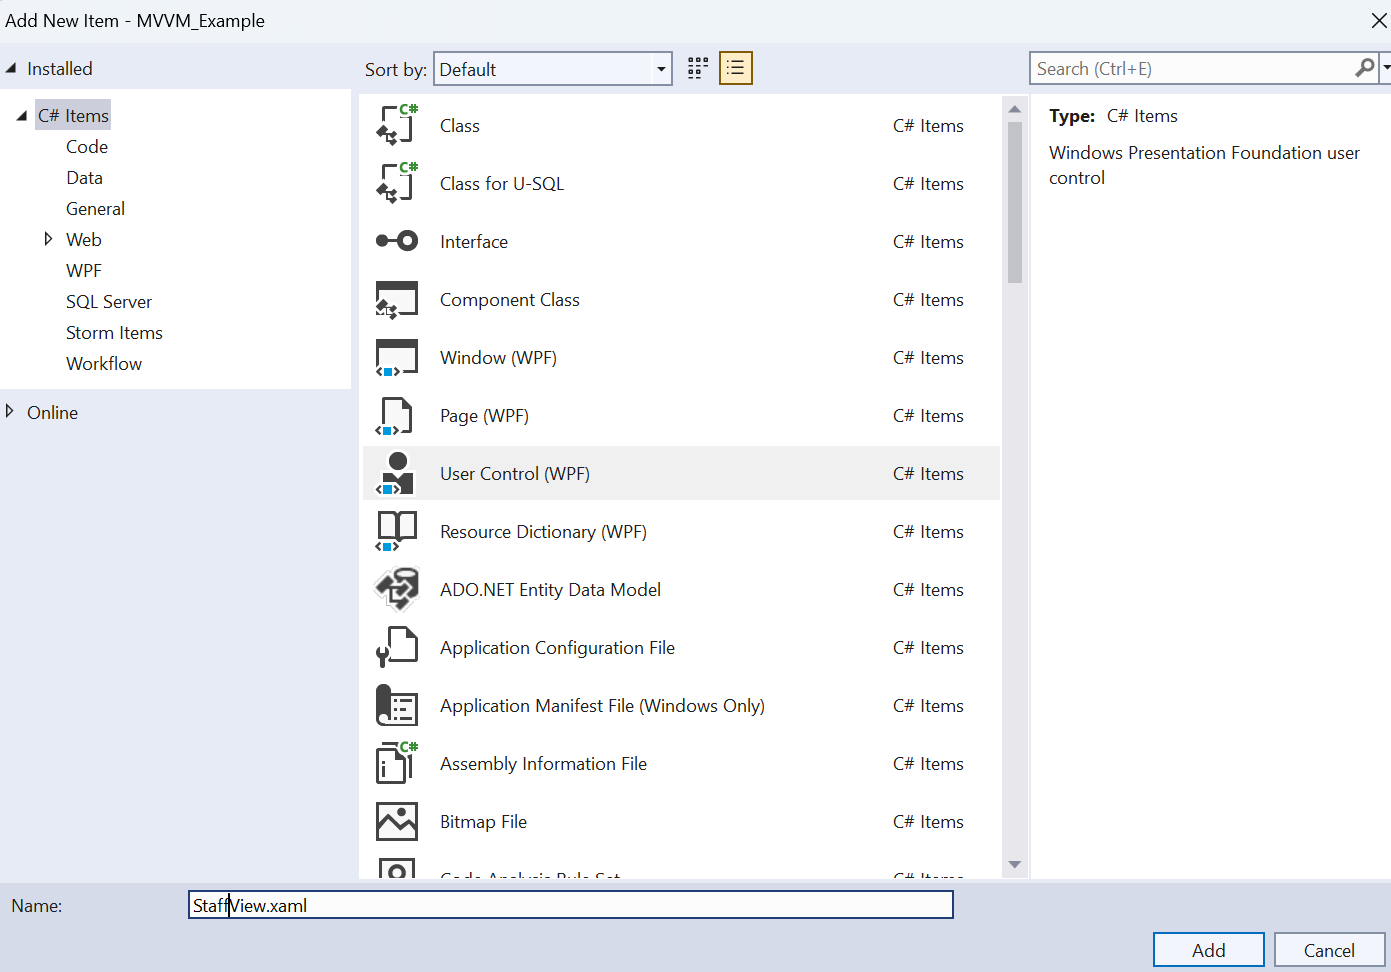Click the Add button
The height and width of the screenshot is (972, 1391).
click(1208, 949)
